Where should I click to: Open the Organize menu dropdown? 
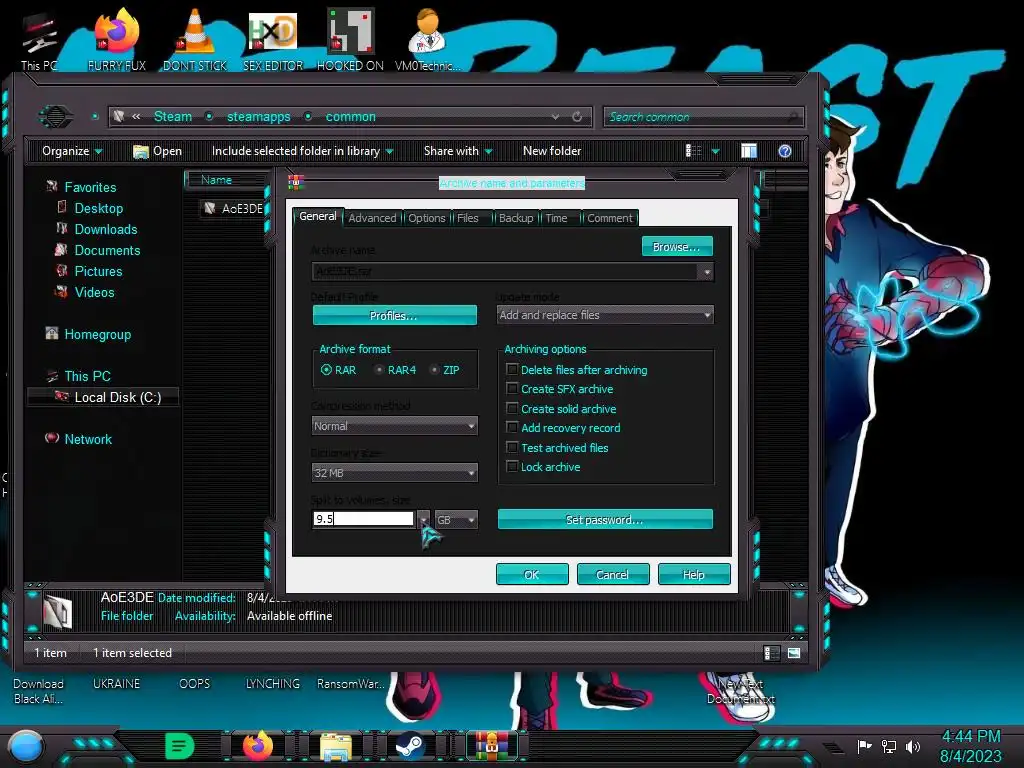[x=72, y=151]
